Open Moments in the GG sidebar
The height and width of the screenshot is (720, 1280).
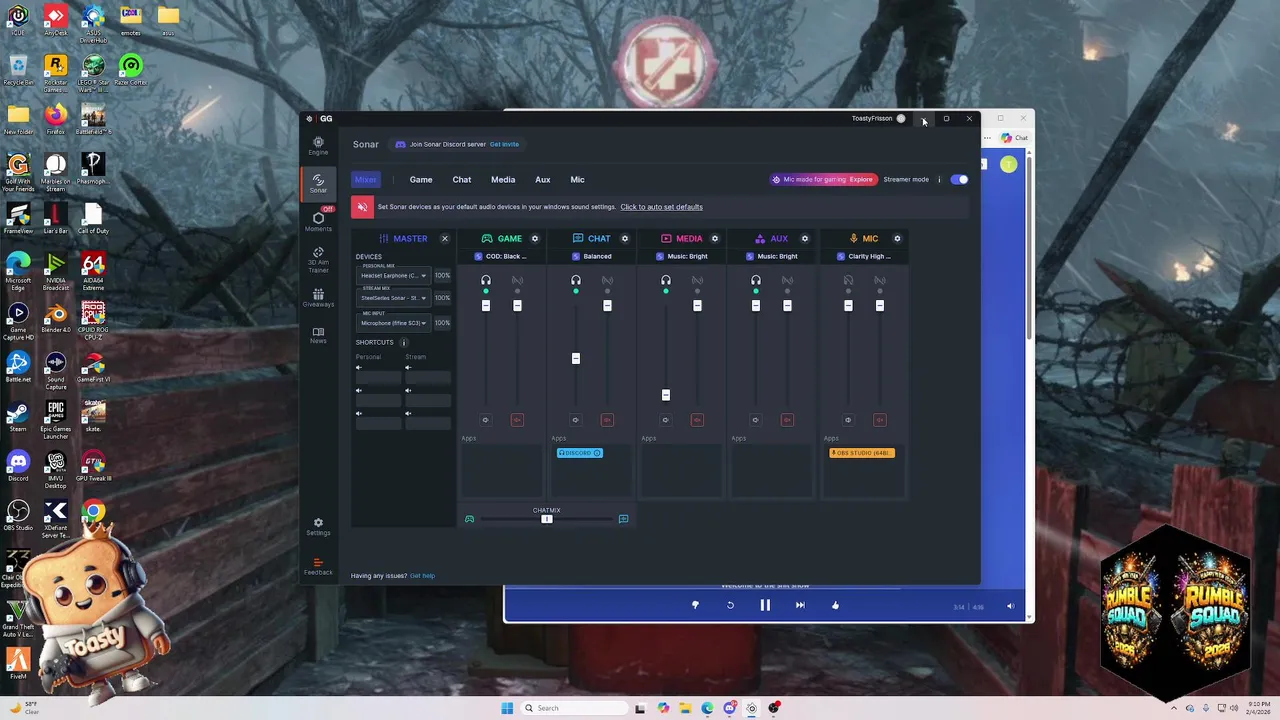[318, 221]
